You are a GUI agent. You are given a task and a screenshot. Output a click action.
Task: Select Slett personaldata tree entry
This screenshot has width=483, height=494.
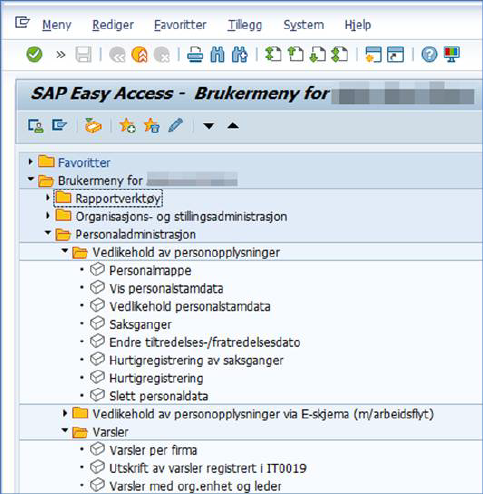(x=159, y=396)
